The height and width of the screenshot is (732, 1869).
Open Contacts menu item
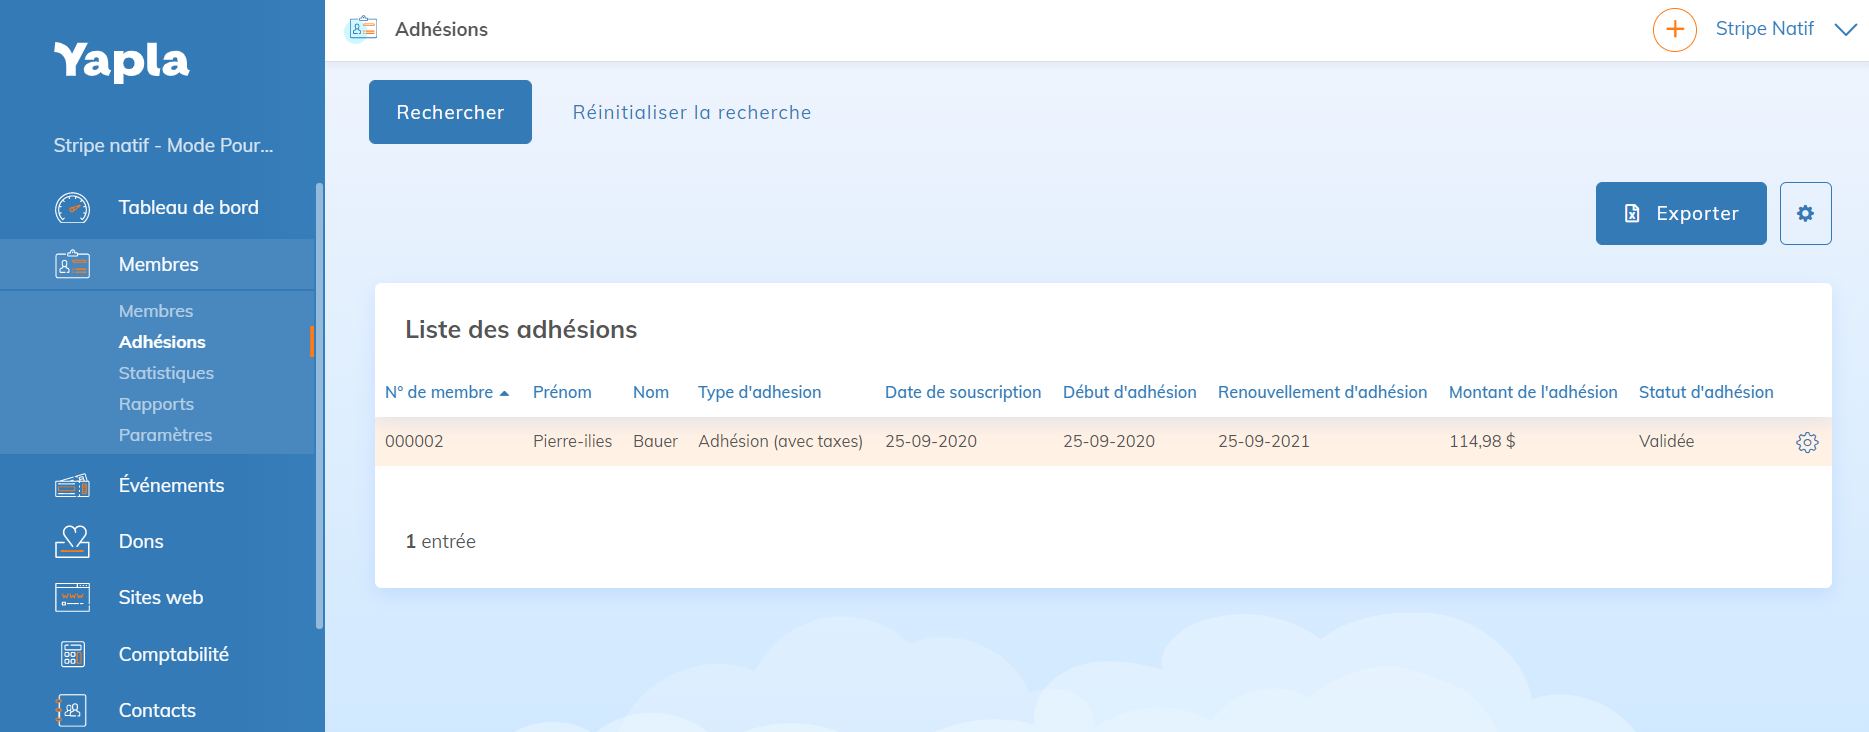tap(157, 710)
